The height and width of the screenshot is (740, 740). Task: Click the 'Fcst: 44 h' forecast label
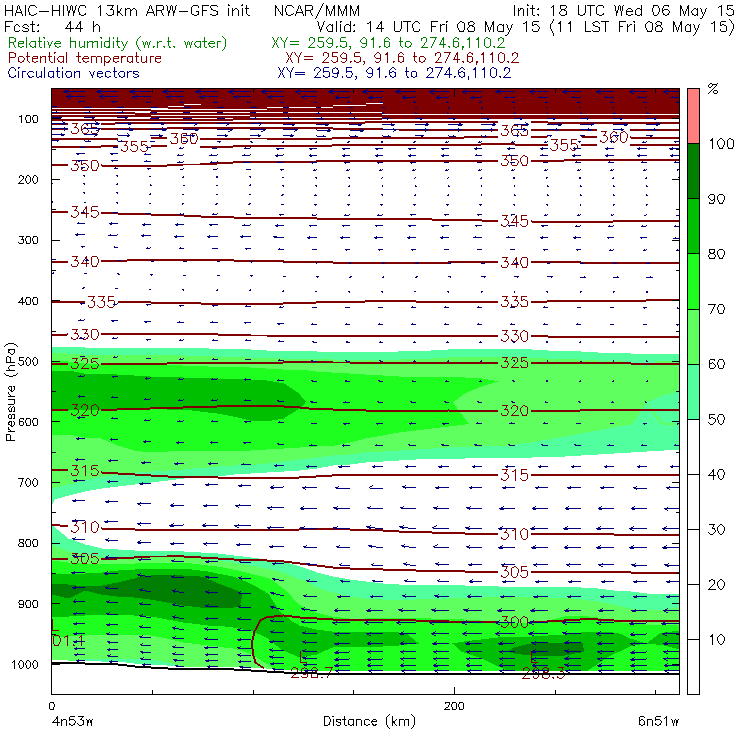[52, 26]
